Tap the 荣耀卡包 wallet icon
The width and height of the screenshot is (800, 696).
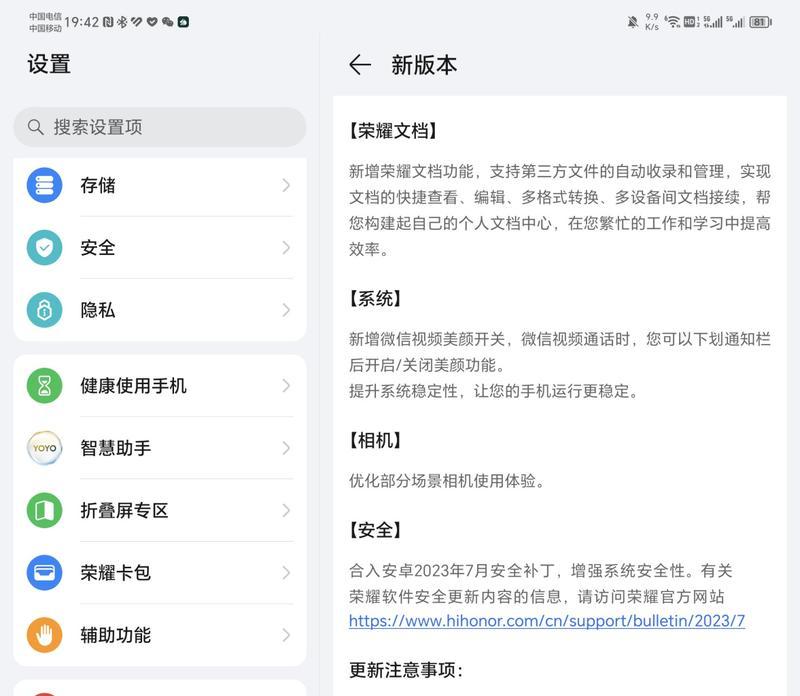[x=44, y=573]
